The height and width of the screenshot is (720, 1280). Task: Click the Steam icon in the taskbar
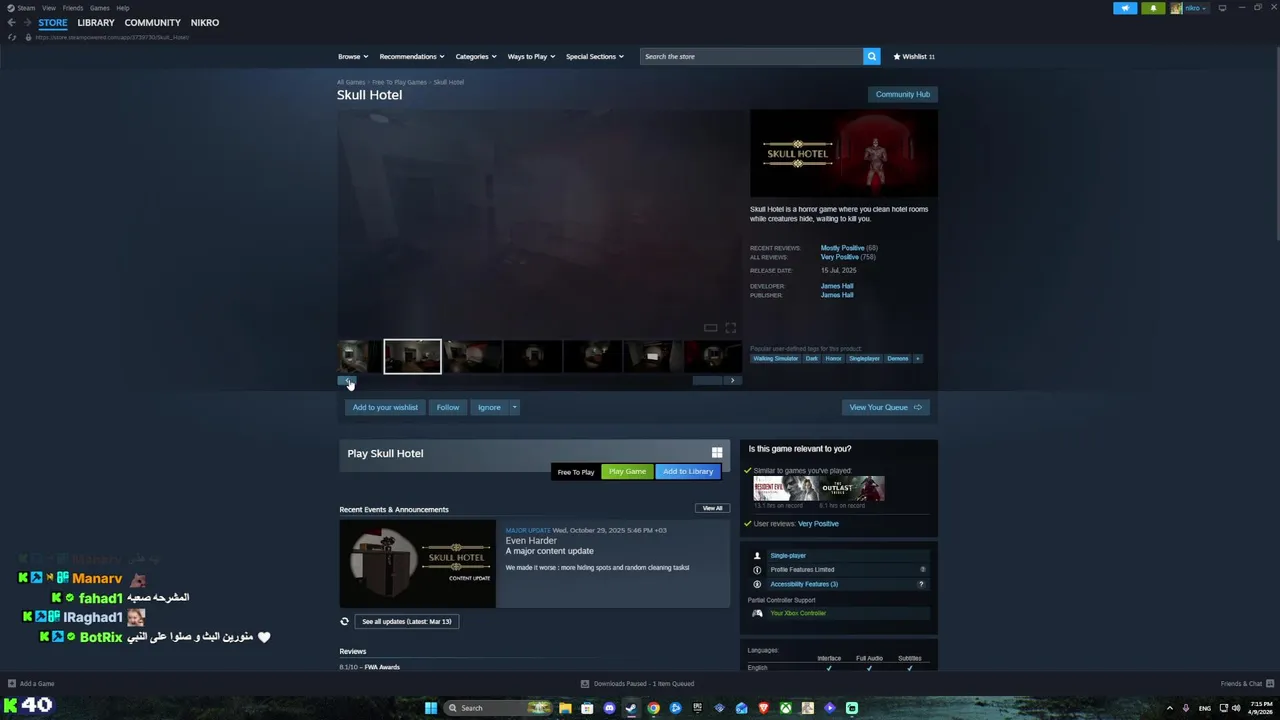(631, 708)
